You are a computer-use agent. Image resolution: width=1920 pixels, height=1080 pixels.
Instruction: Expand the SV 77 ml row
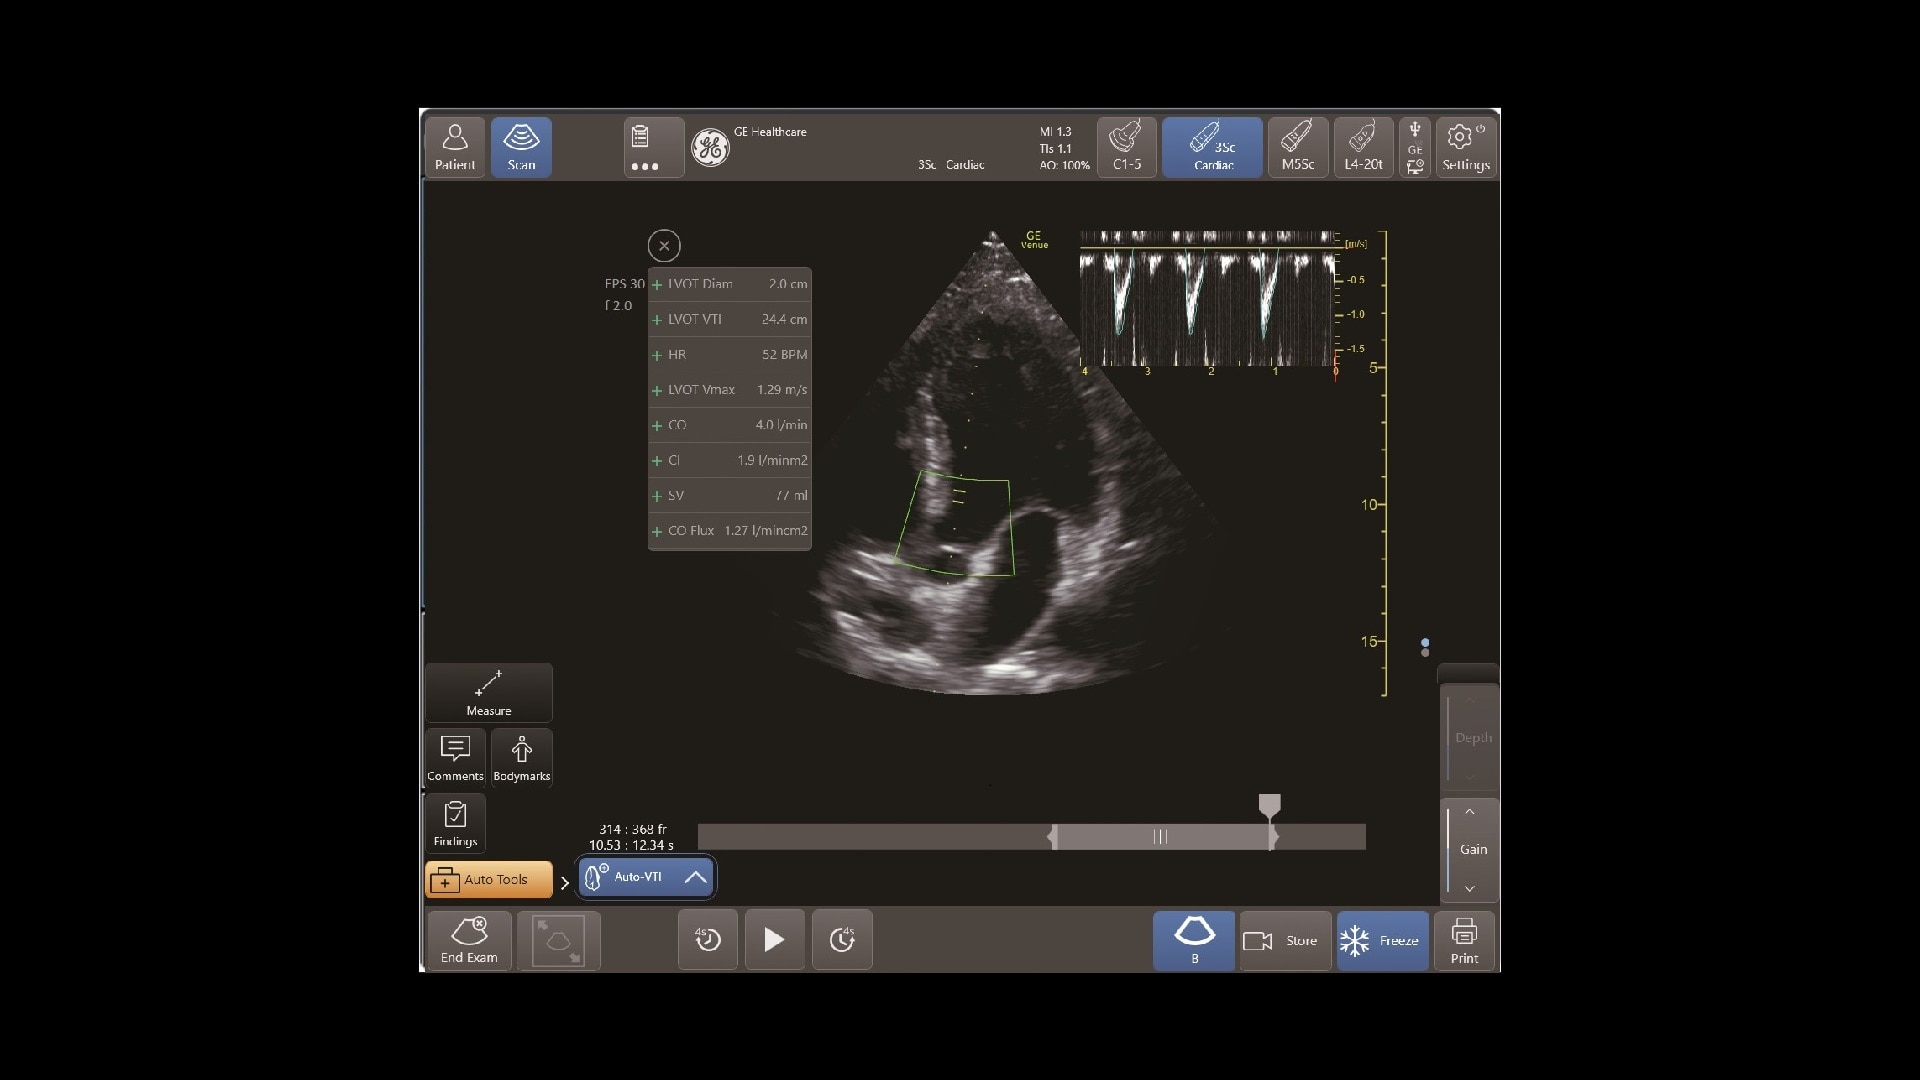(x=730, y=496)
